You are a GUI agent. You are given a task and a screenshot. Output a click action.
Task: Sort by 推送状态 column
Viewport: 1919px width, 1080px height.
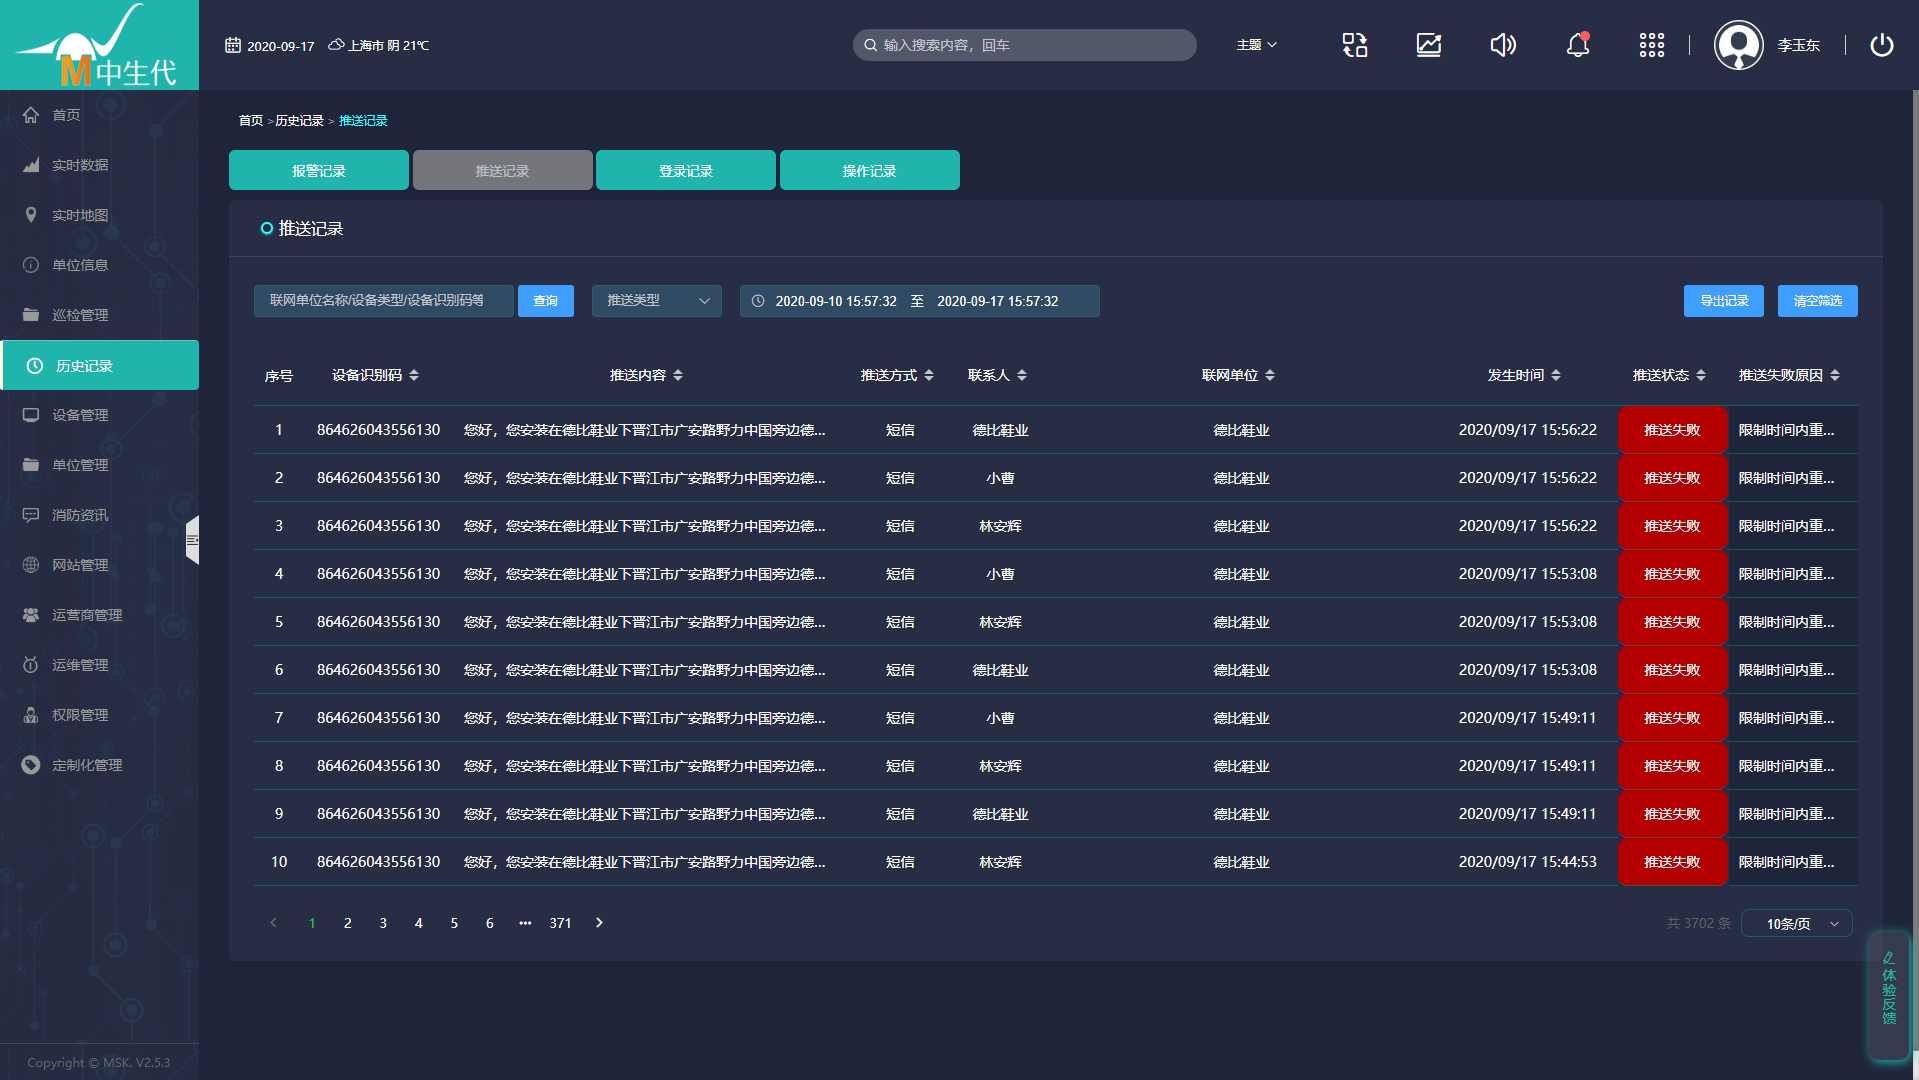tap(1700, 375)
